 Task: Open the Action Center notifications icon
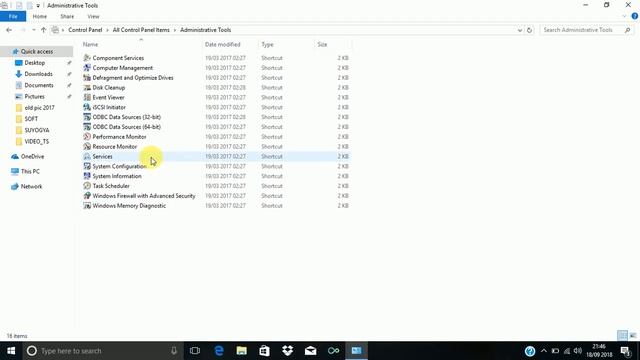(625, 351)
